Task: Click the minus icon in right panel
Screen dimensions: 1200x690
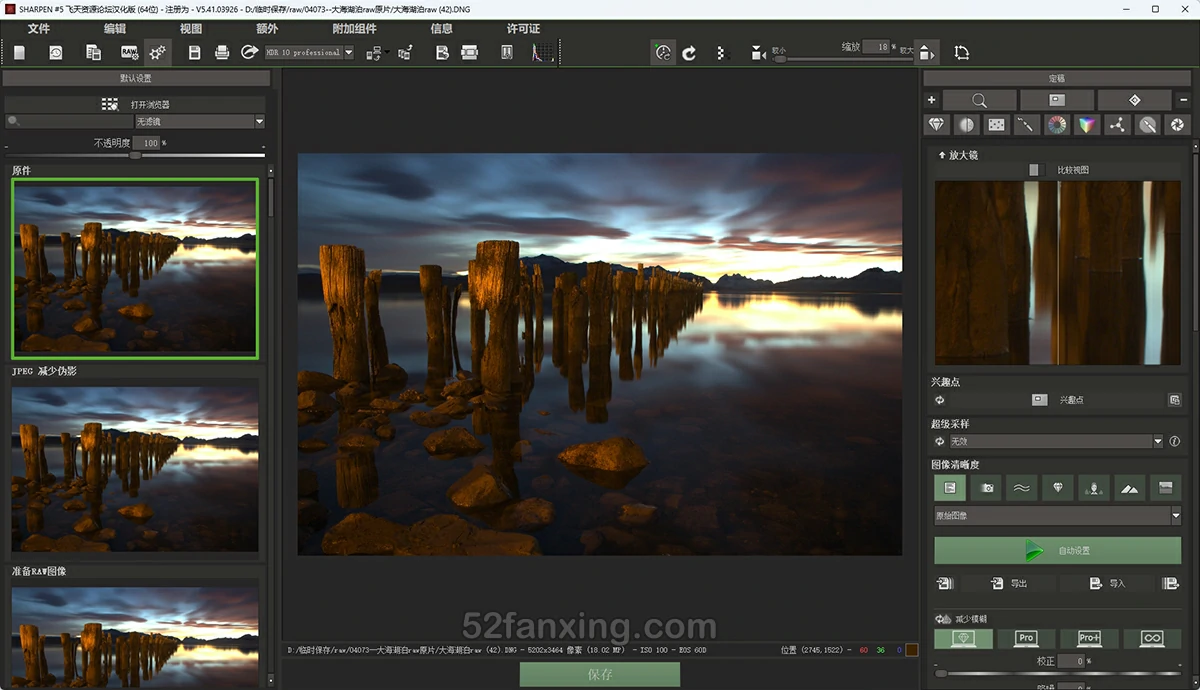Action: (x=1184, y=100)
